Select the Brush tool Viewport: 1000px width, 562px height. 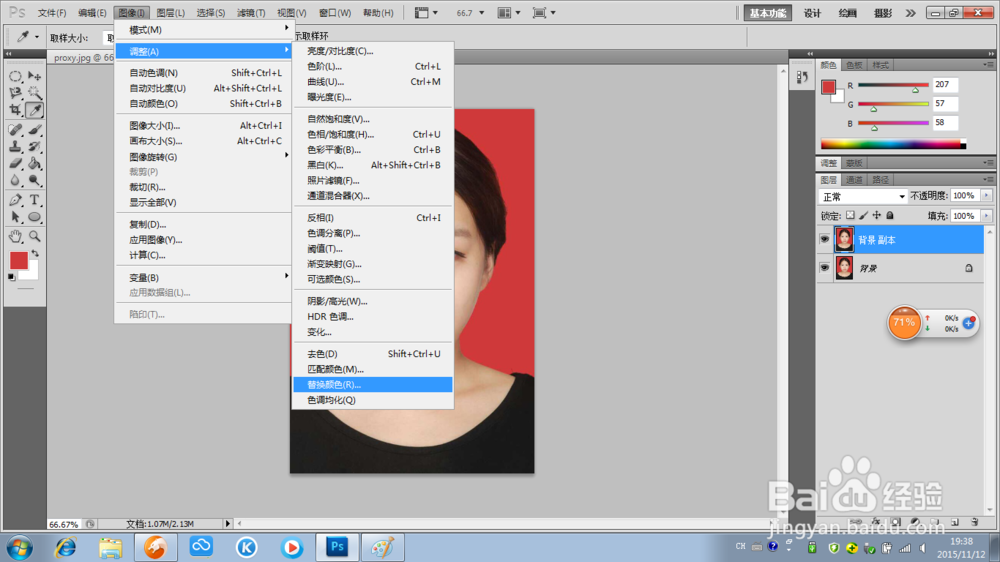pos(34,130)
